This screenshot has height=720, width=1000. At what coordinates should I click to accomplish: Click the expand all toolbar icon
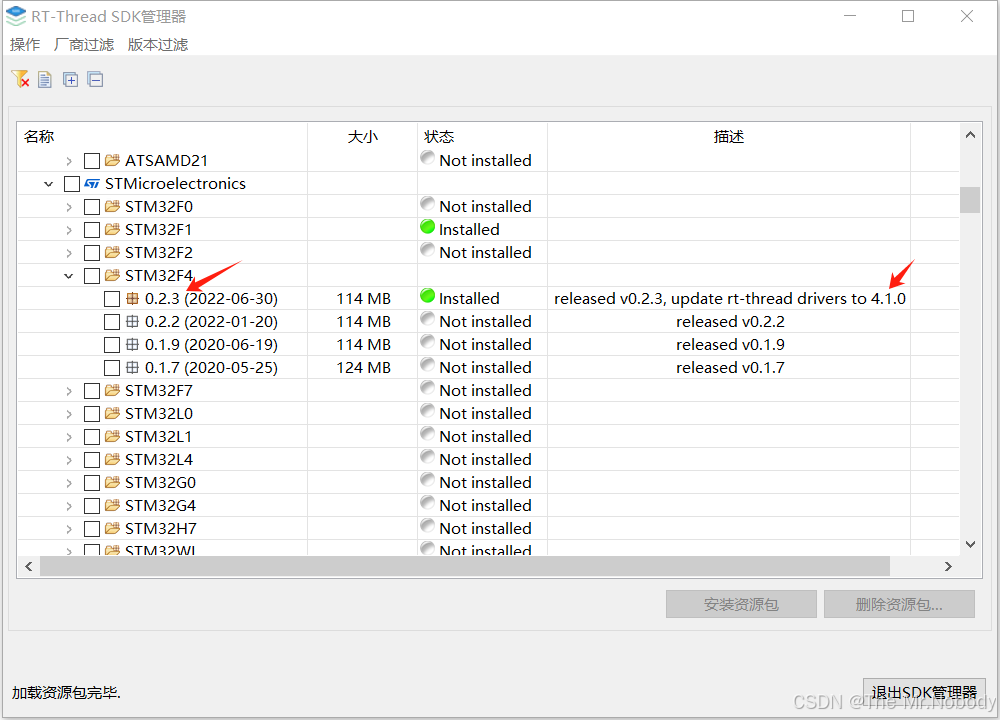[70, 80]
